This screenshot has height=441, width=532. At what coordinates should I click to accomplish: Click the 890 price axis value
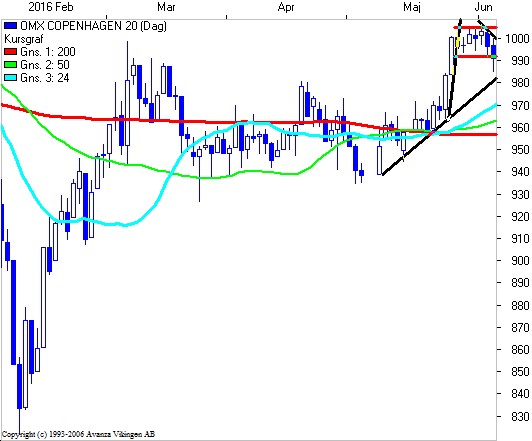520,283
